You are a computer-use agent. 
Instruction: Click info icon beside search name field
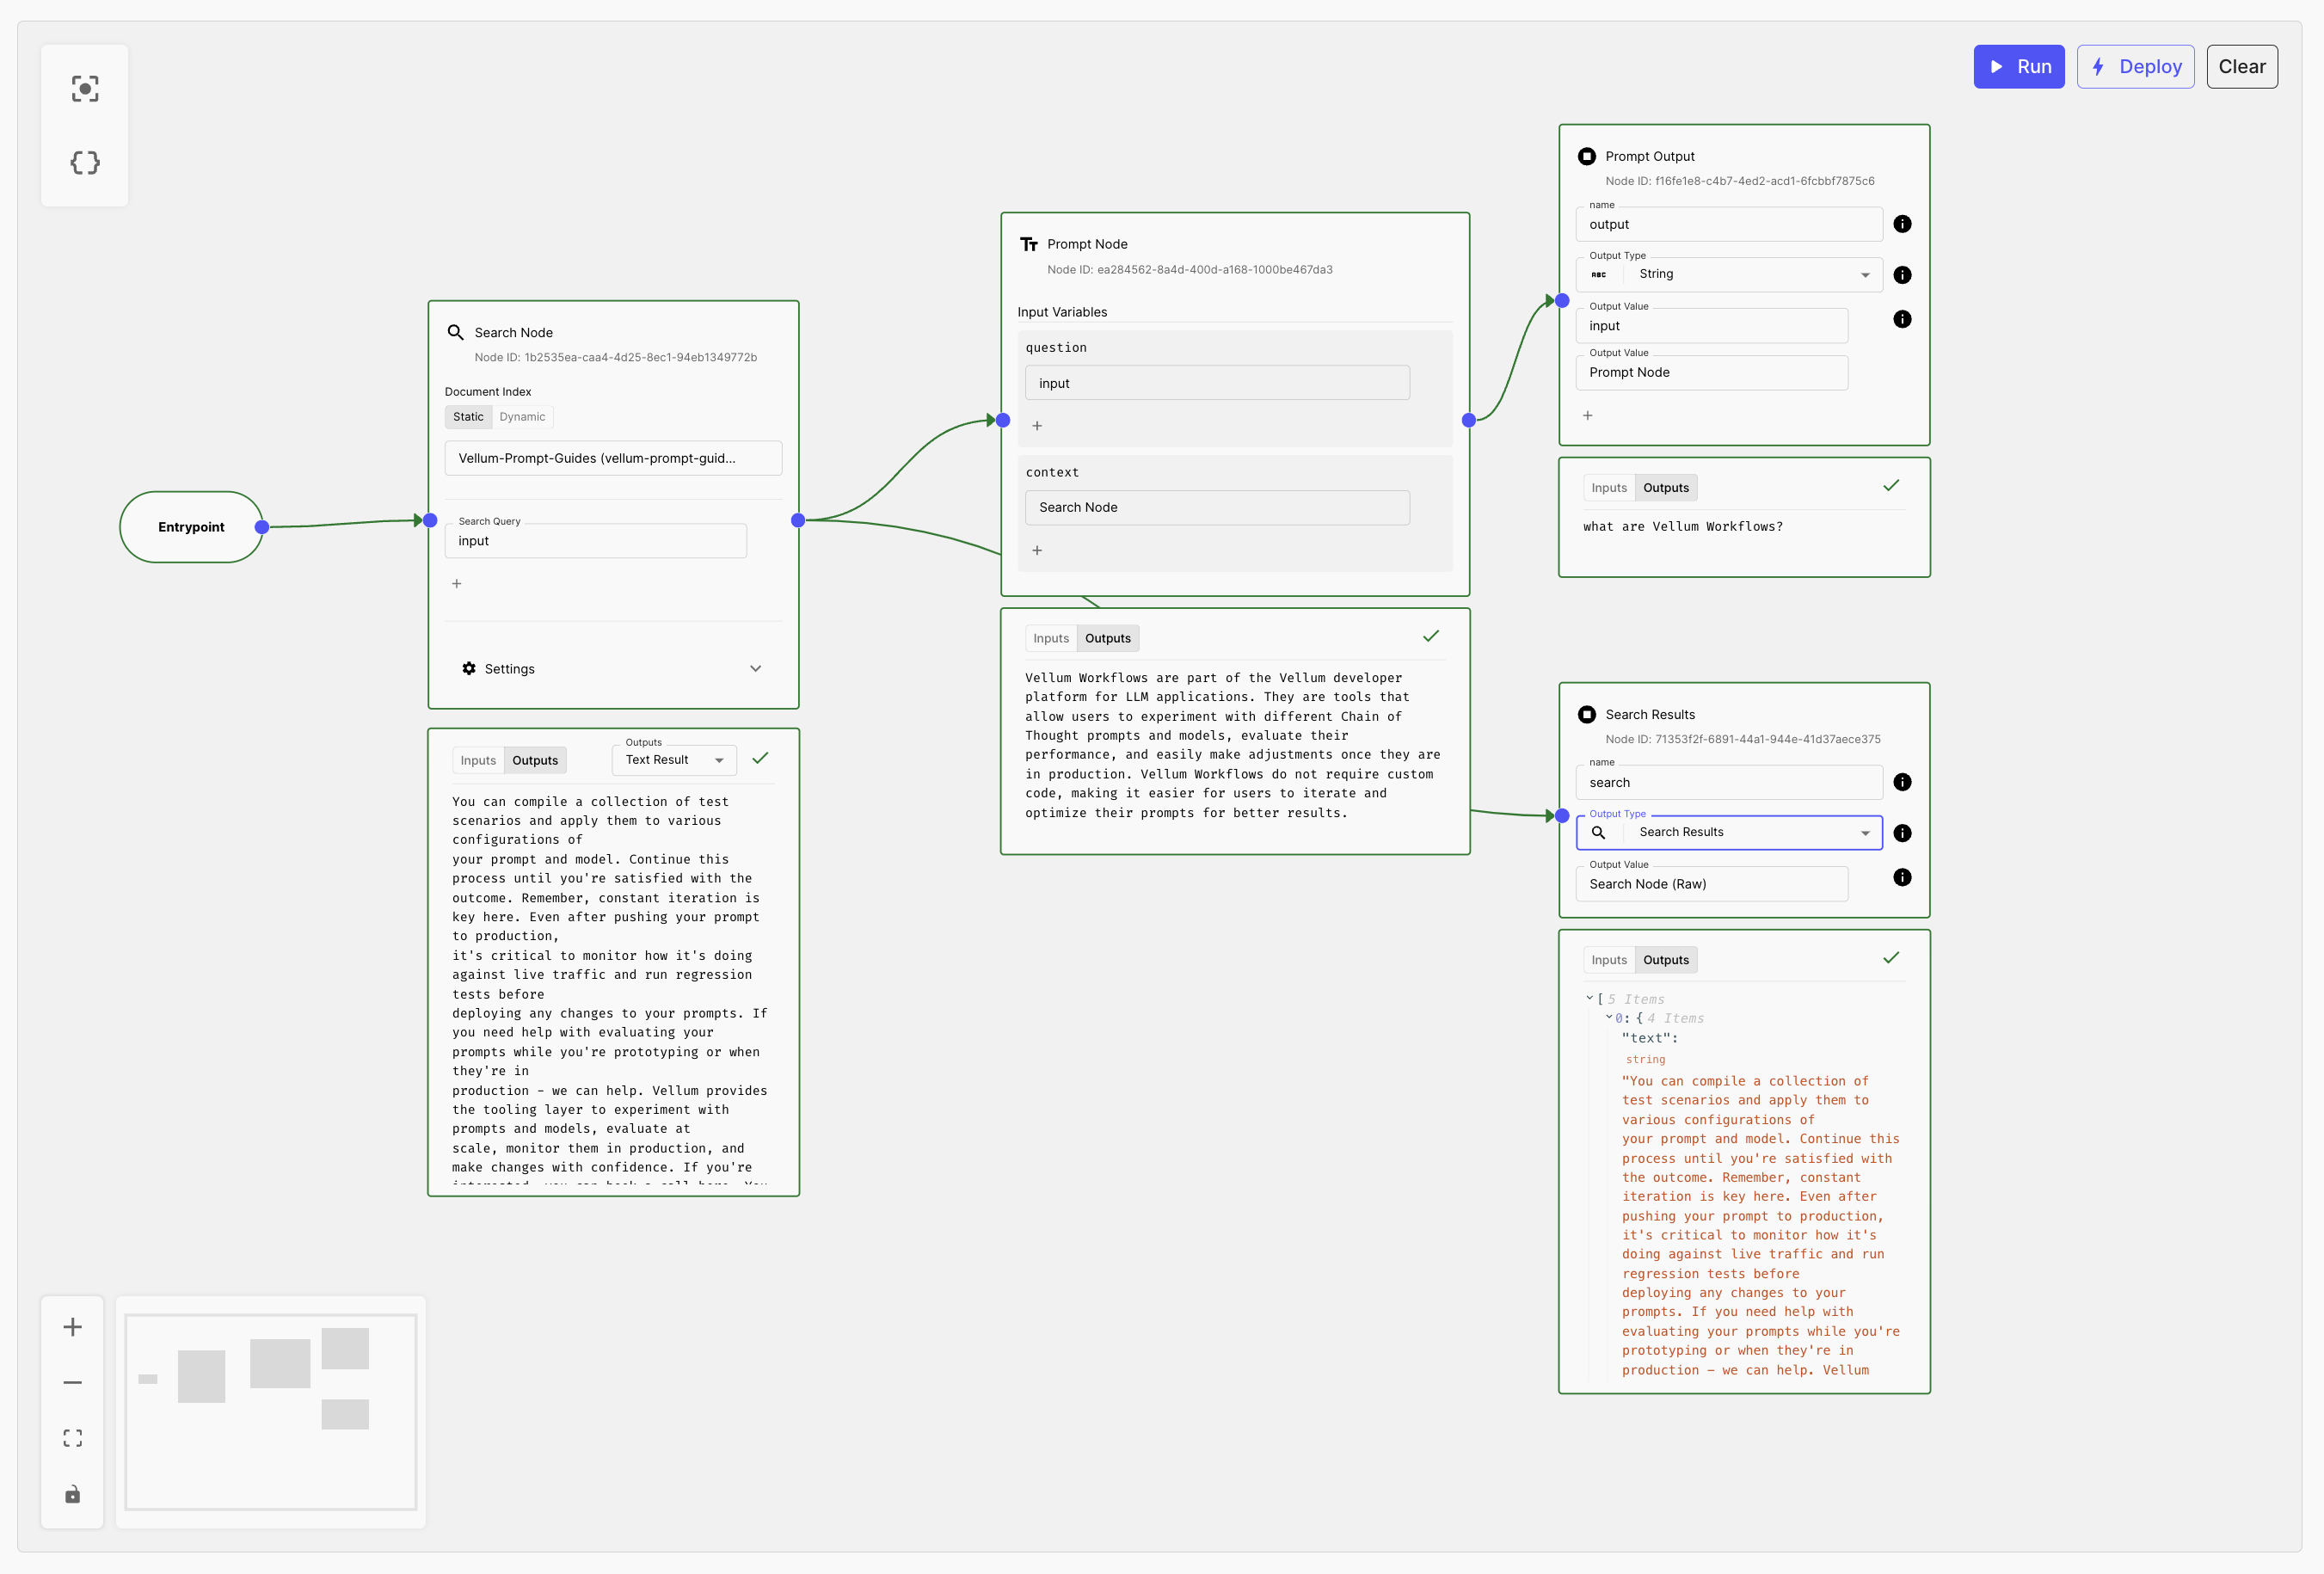tap(1902, 782)
